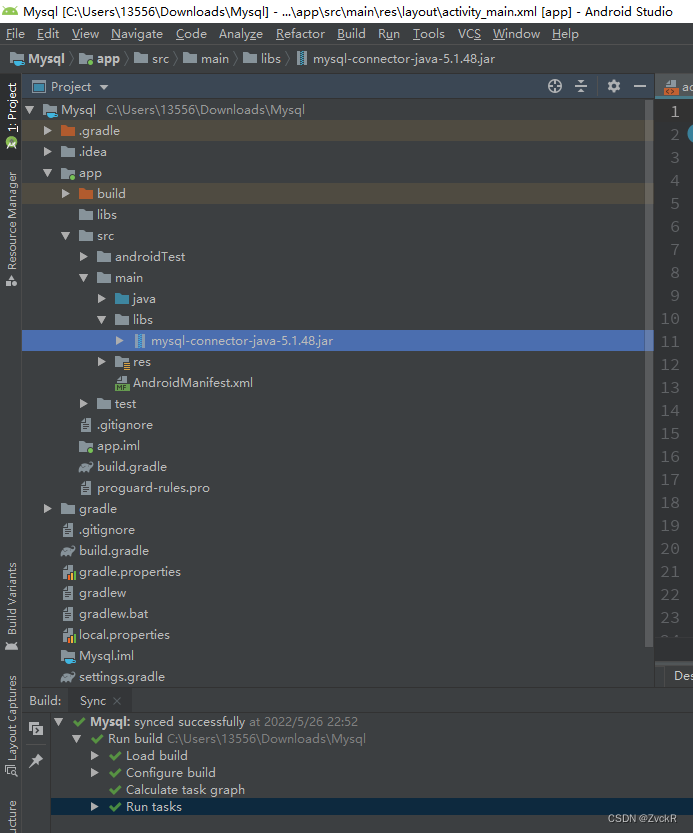Click libs breadcrumb in navigation bar
693x833 pixels.
[x=261, y=59]
